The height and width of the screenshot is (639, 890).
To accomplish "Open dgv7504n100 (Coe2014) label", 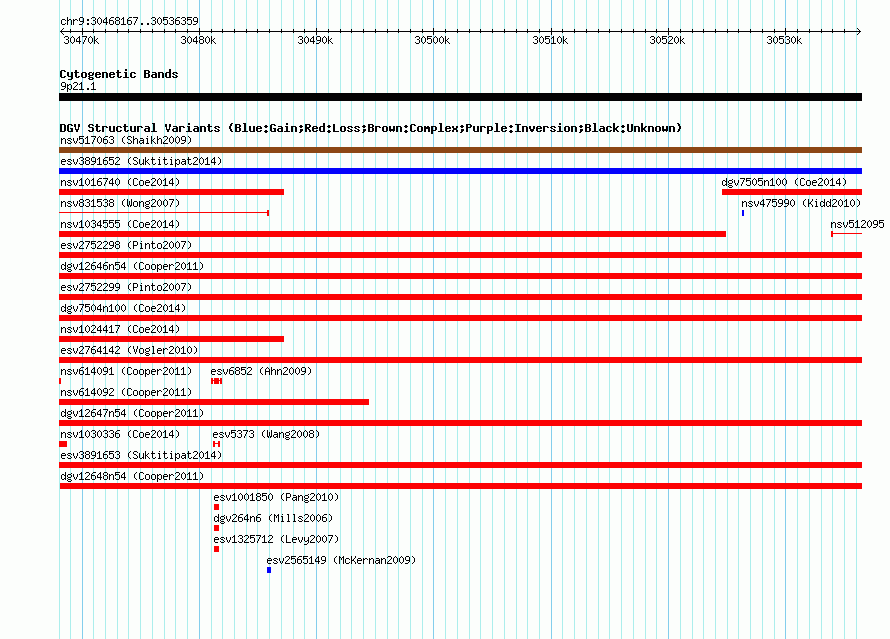I will pos(123,308).
